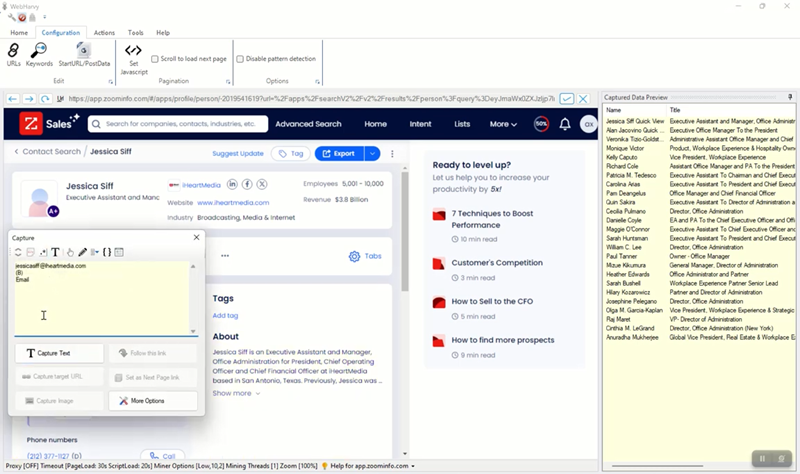Click the 50% progress ring icon
800x474 pixels.
(x=541, y=124)
